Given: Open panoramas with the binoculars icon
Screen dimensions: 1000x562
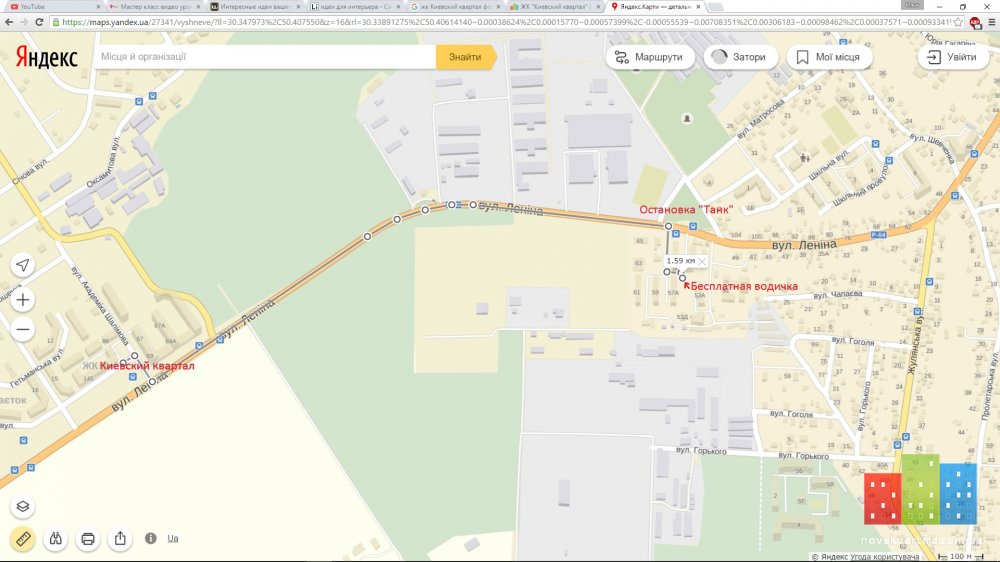Looking at the screenshot, I should [x=55, y=539].
